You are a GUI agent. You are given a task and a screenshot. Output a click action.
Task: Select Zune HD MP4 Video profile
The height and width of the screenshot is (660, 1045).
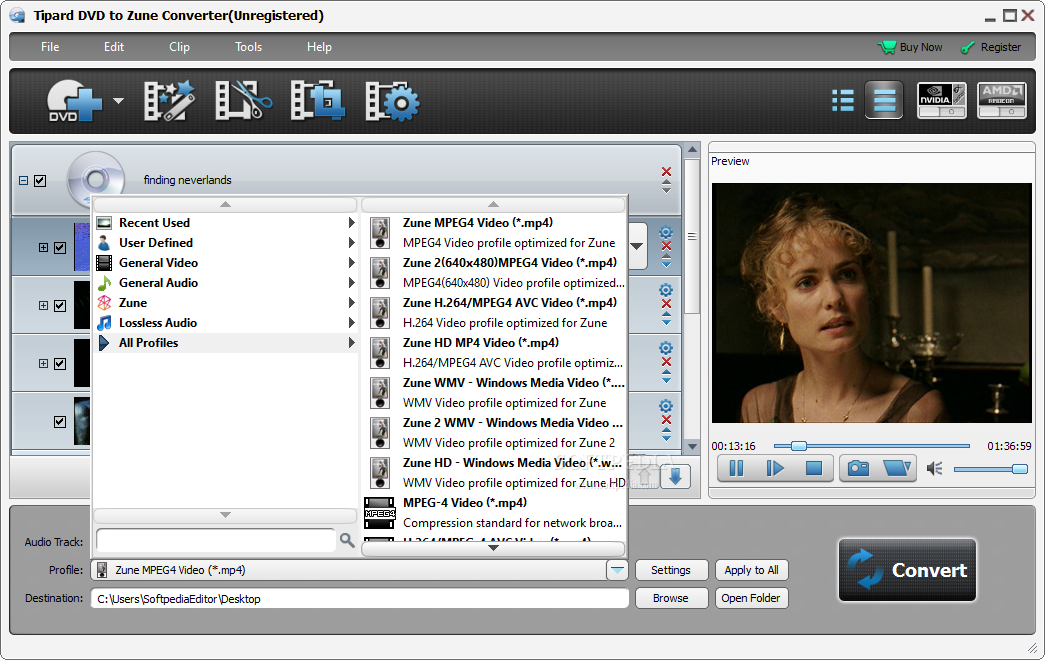(x=494, y=353)
